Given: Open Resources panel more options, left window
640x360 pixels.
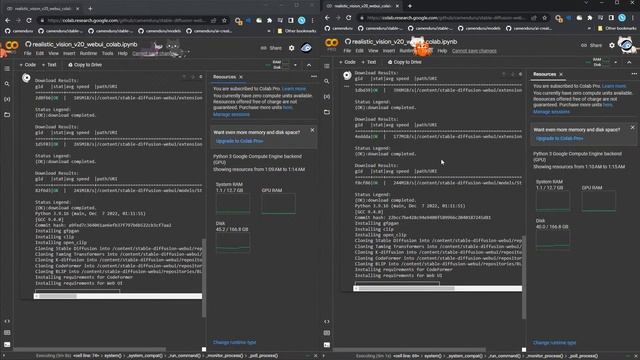Looking at the screenshot, I should [313, 76].
